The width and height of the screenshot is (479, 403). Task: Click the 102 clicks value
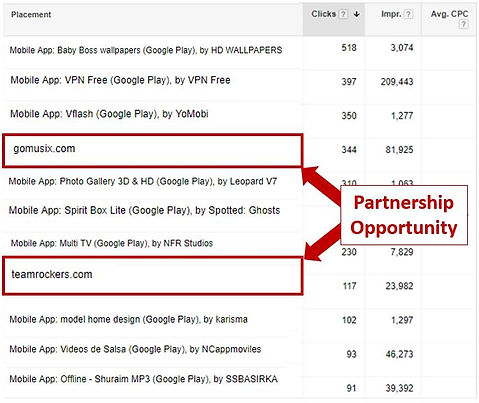pyautogui.click(x=349, y=320)
